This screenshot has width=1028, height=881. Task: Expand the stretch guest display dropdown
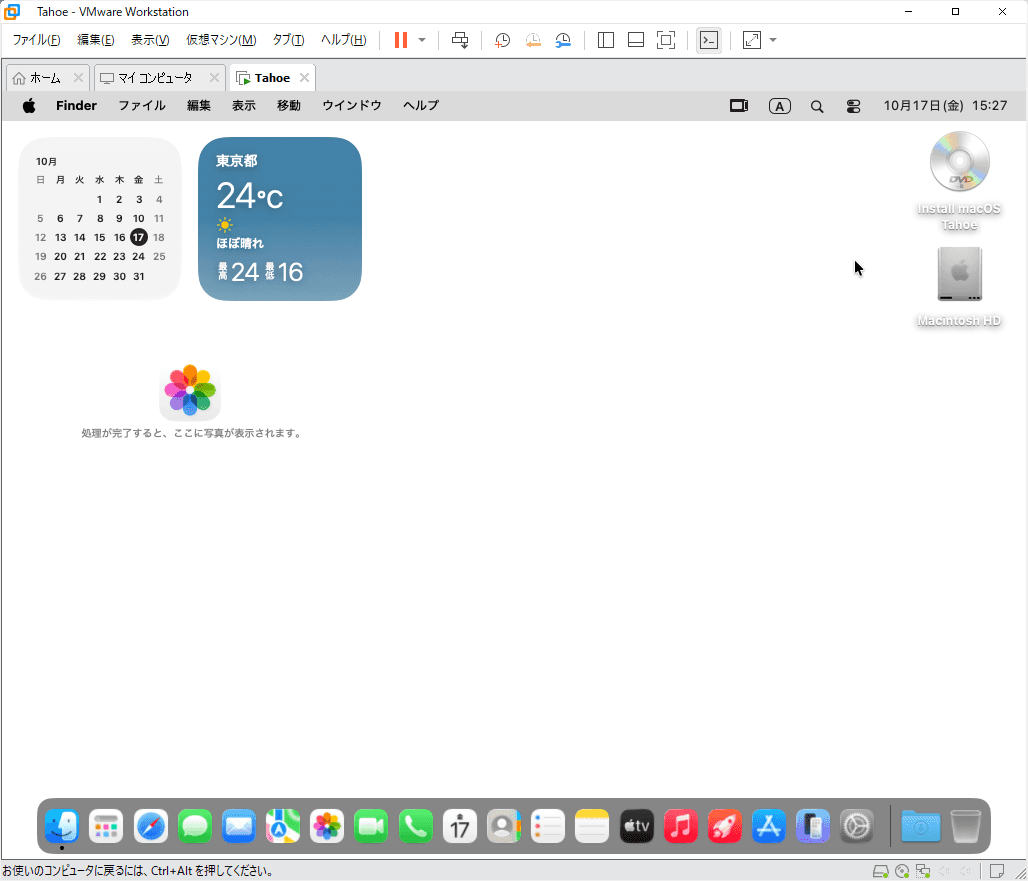click(x=773, y=40)
